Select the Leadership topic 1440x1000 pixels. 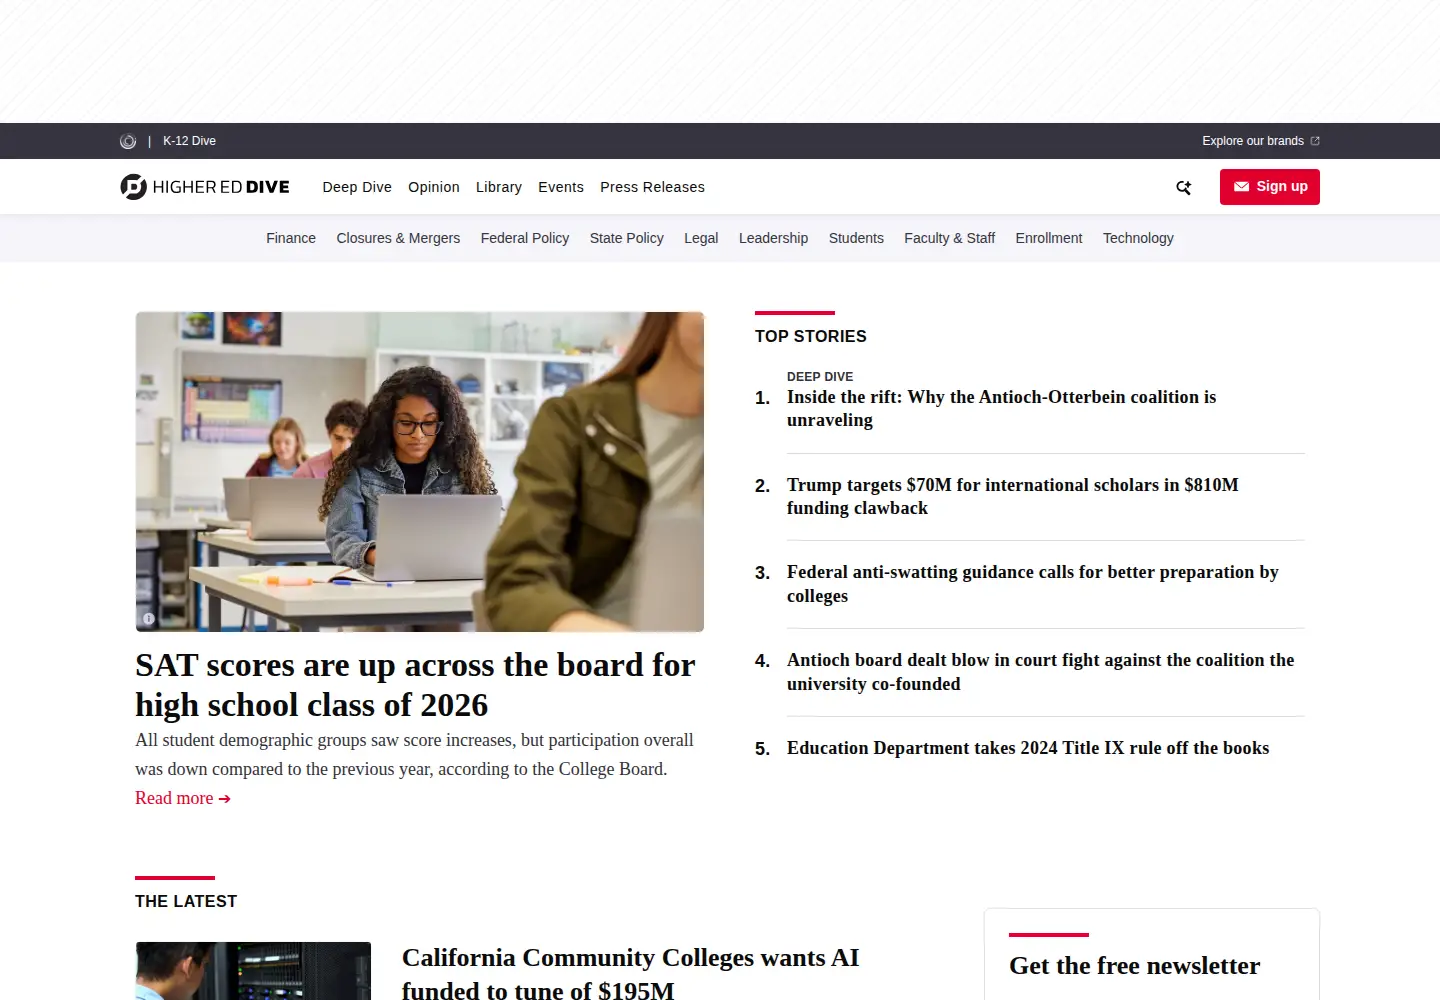point(773,238)
